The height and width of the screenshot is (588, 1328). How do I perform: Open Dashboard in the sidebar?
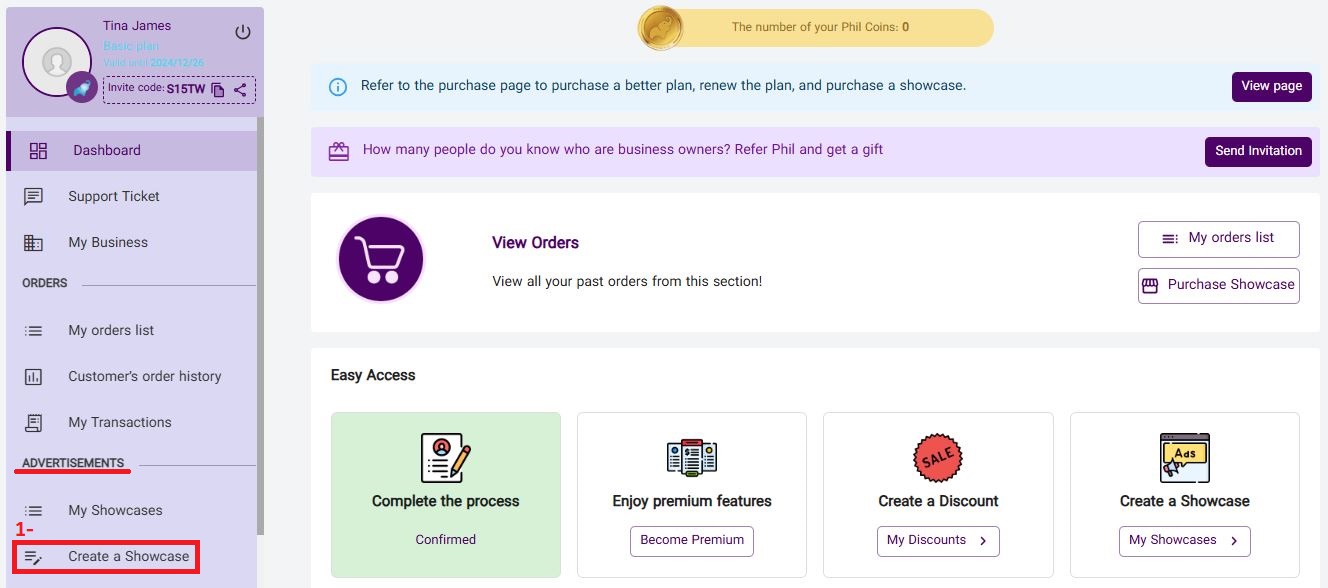pos(106,151)
